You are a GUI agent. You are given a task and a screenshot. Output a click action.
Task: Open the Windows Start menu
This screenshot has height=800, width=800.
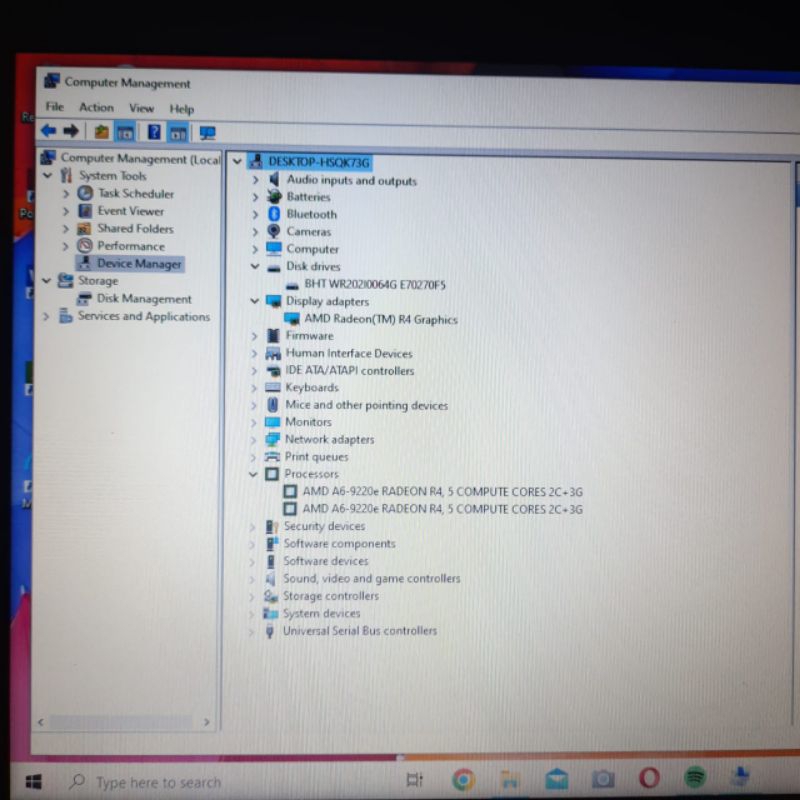click(x=34, y=781)
